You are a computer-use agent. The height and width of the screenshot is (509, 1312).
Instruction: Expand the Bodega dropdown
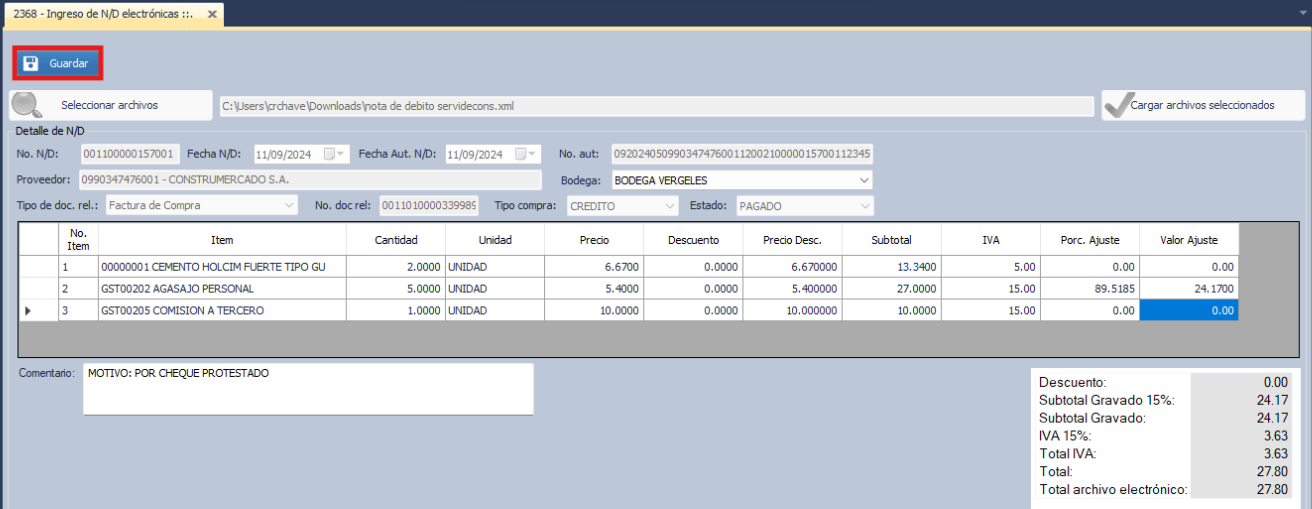pos(863,180)
